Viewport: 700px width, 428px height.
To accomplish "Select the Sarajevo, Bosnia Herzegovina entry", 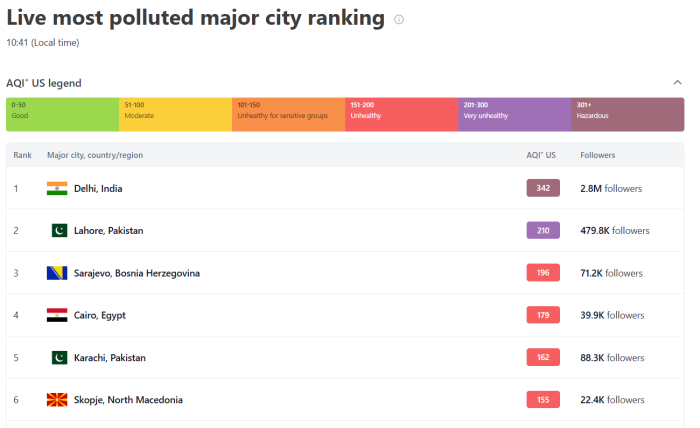I will 136,273.
